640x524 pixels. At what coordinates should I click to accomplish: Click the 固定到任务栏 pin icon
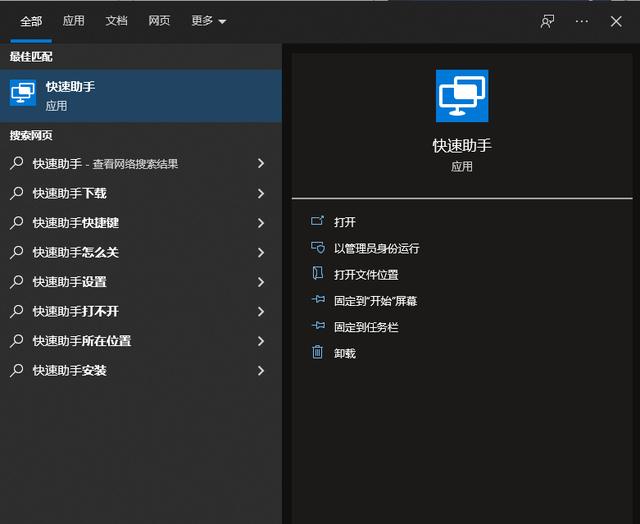[x=318, y=326]
